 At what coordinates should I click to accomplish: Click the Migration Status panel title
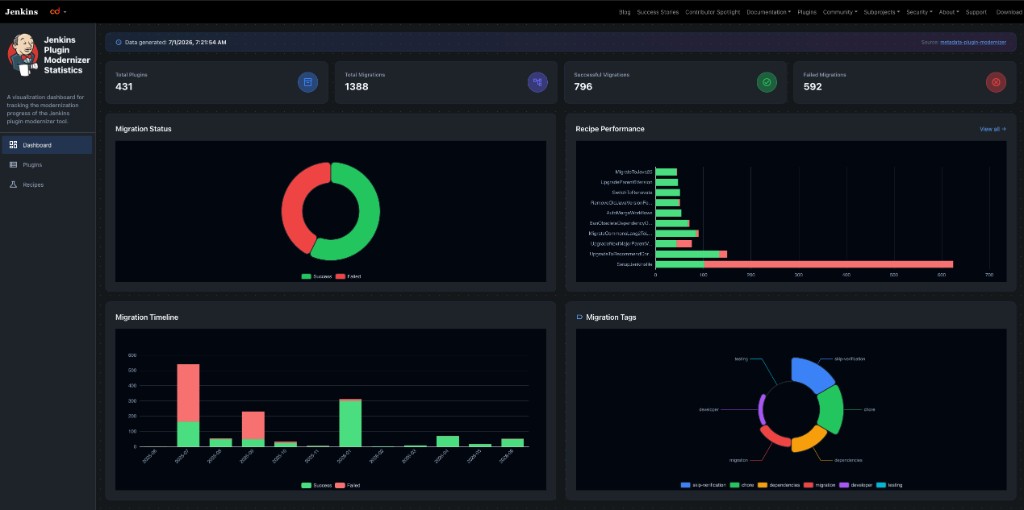point(143,129)
